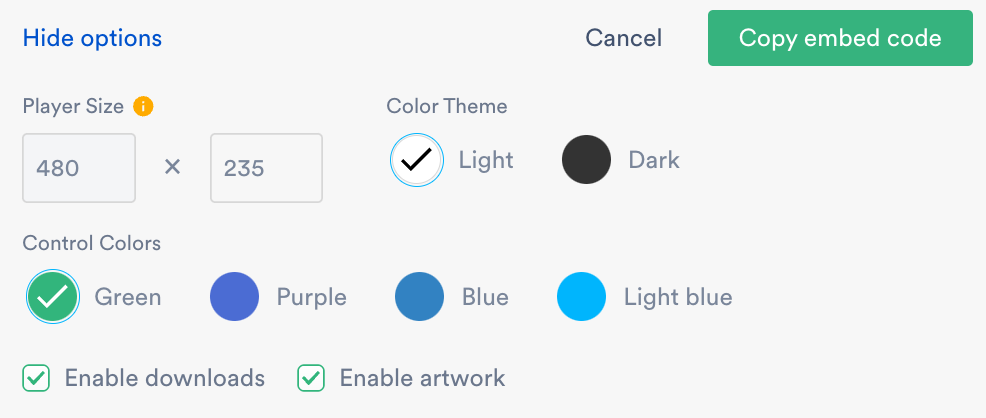Collapse panel with Hide options link
986x418 pixels.
click(x=92, y=39)
